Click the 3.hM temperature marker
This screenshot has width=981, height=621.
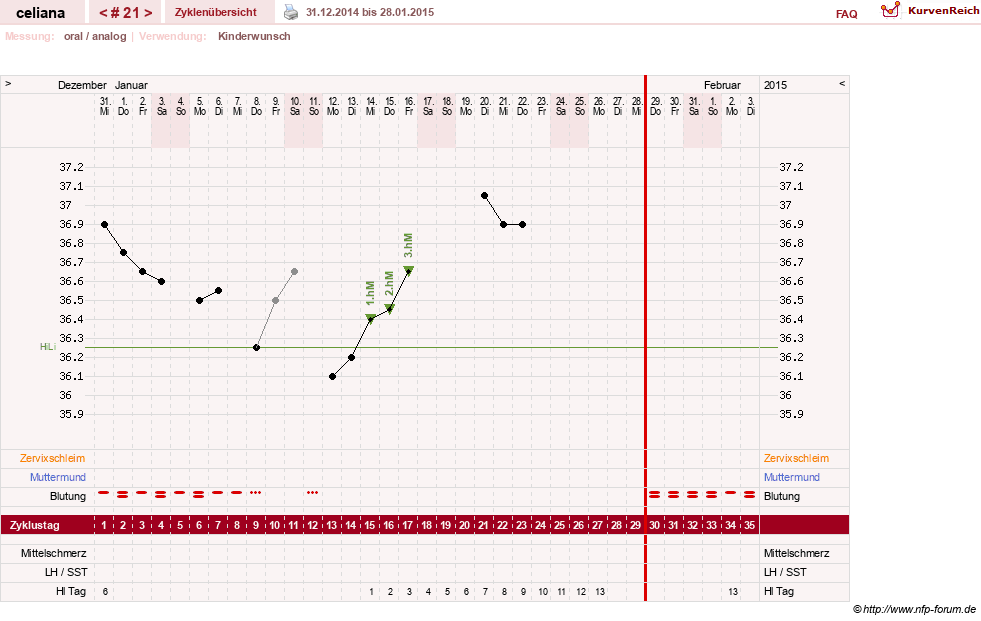pyautogui.click(x=409, y=270)
